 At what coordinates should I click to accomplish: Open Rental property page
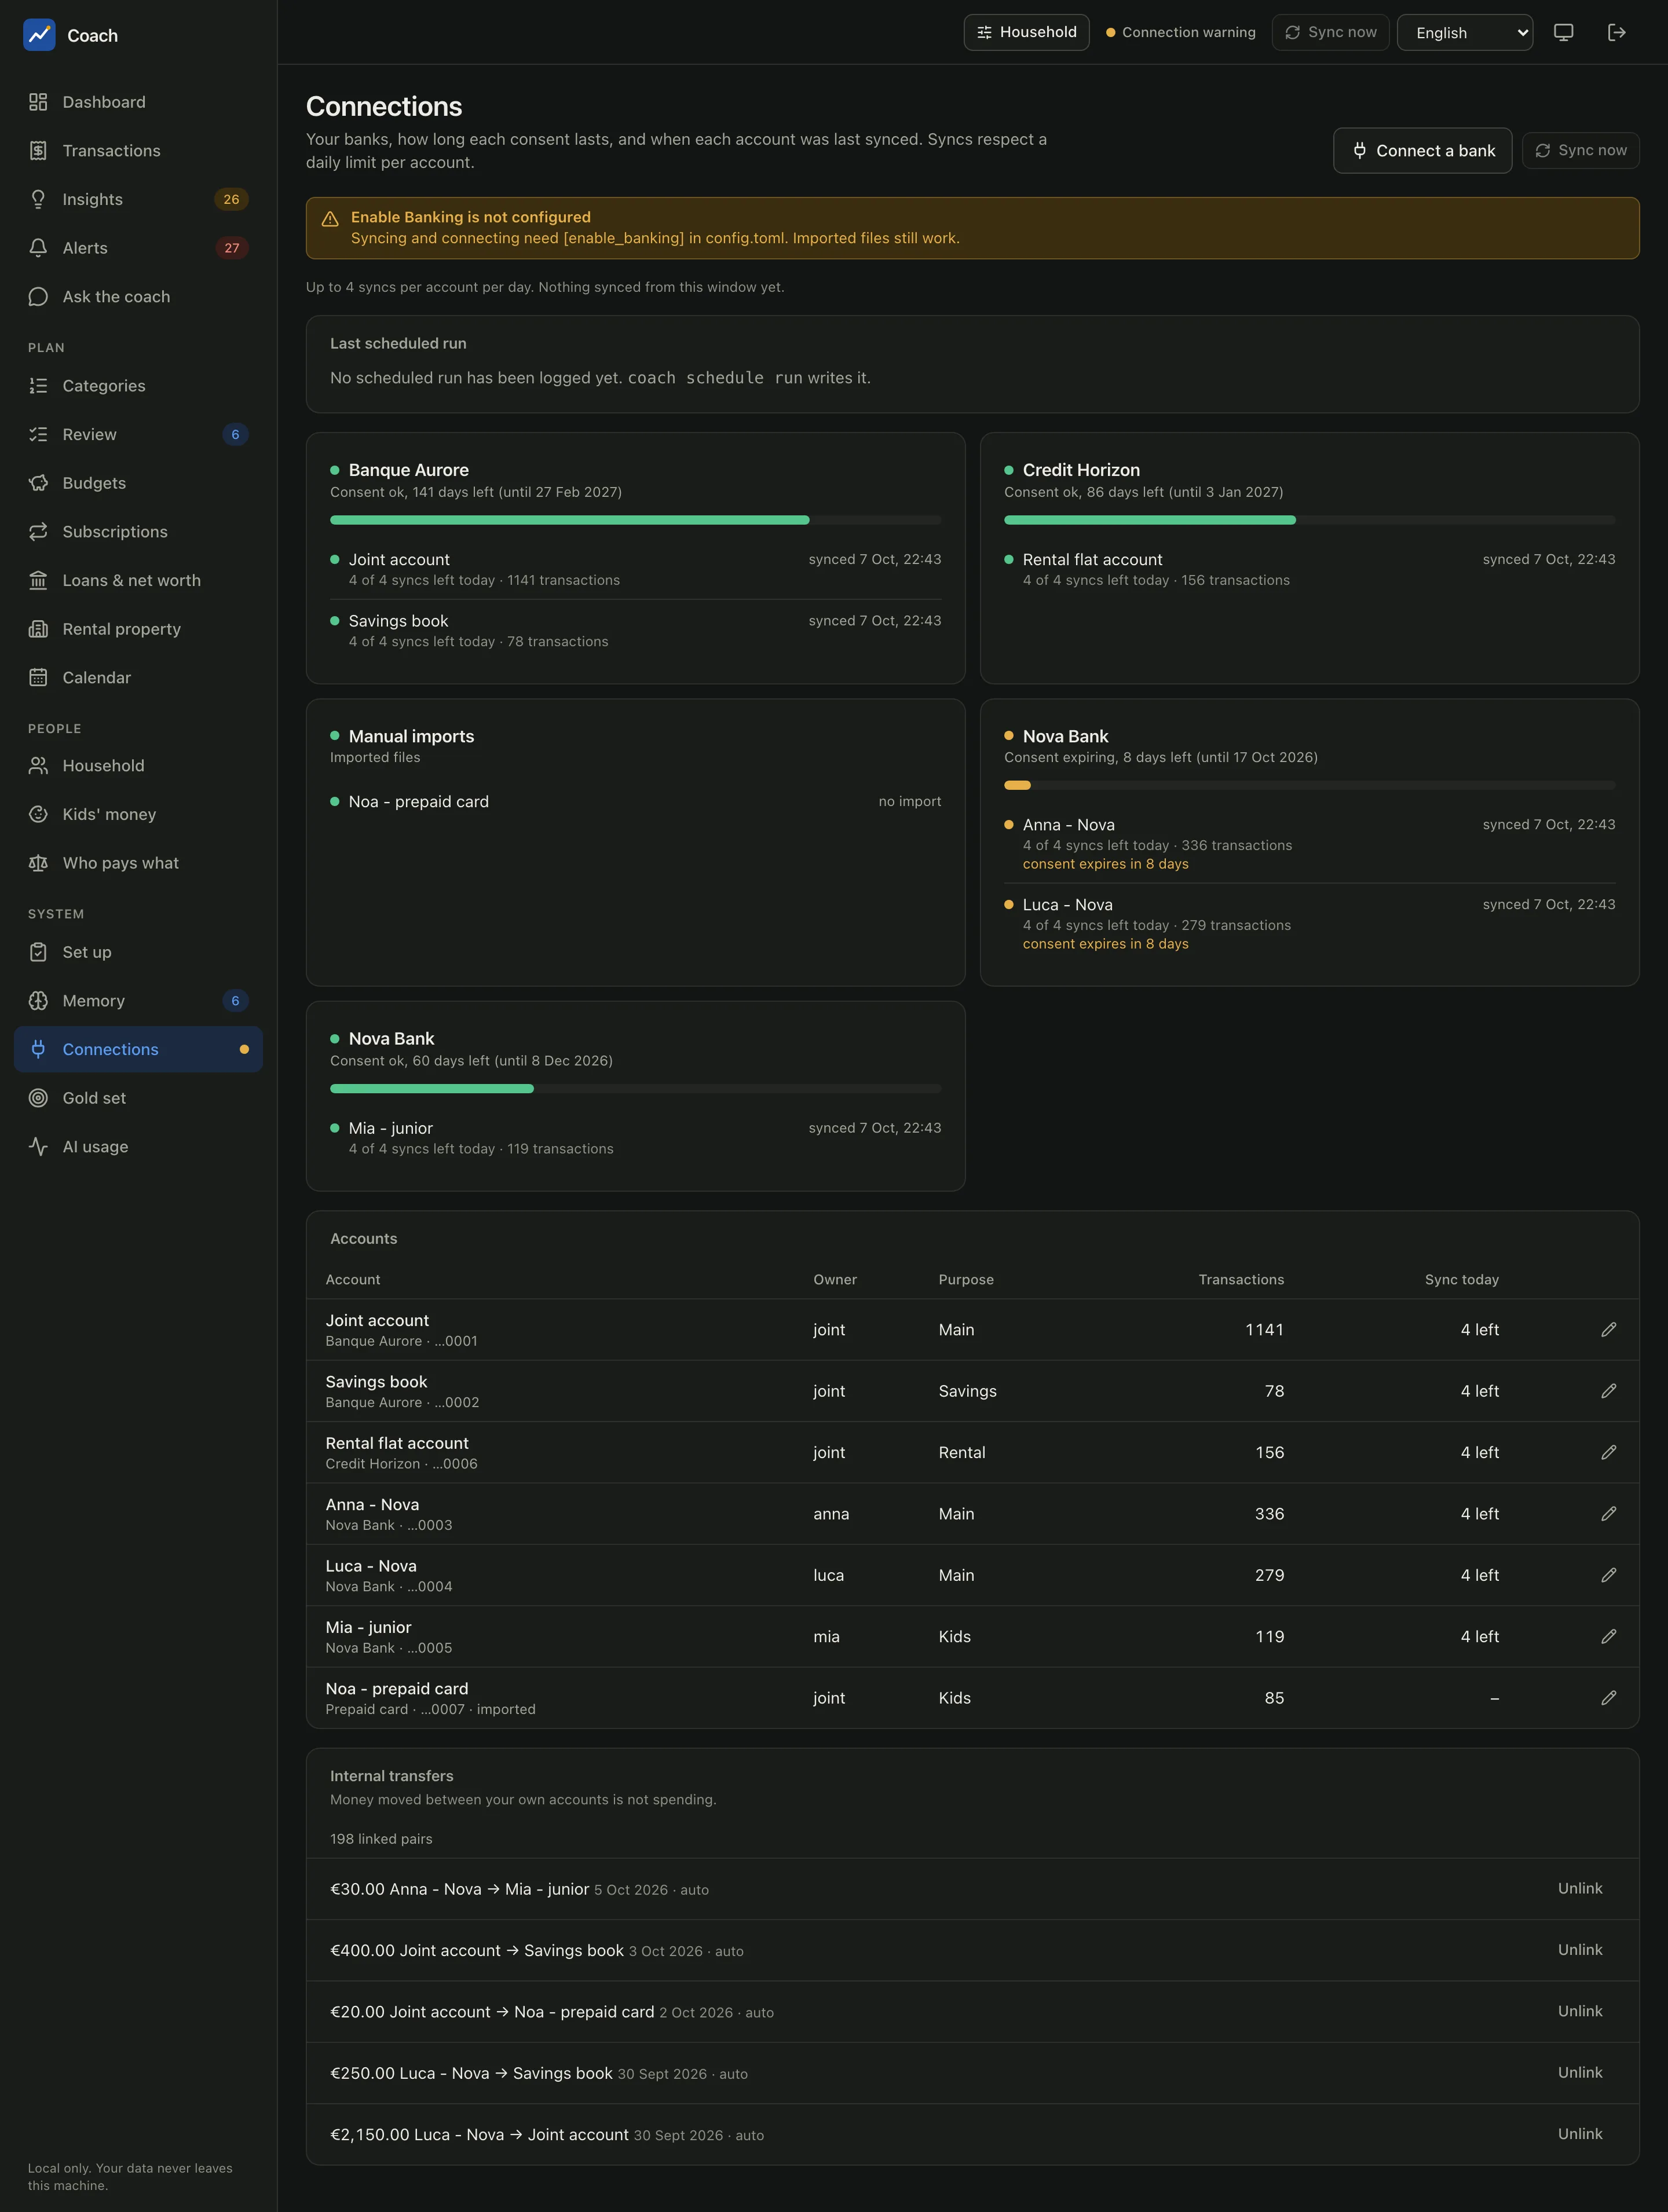pos(138,629)
